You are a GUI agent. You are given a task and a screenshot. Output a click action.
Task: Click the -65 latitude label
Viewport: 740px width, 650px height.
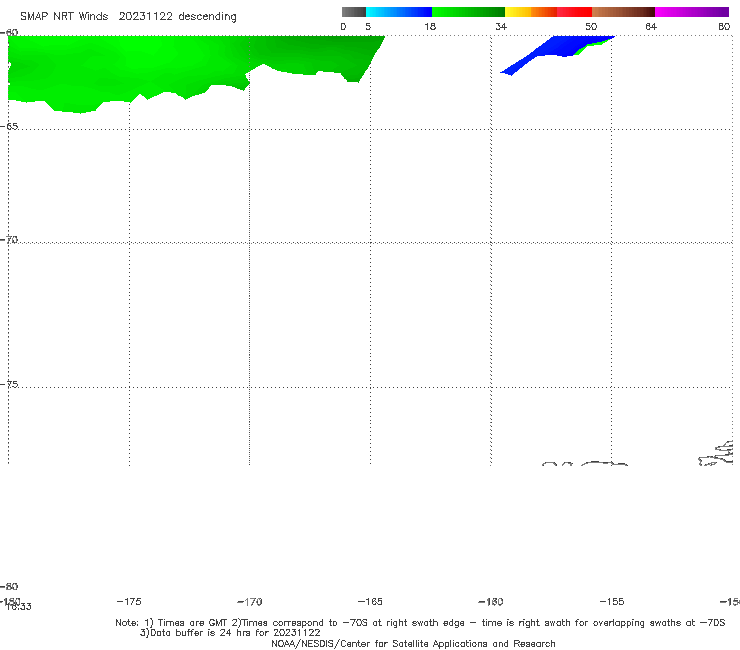pyautogui.click(x=9, y=126)
